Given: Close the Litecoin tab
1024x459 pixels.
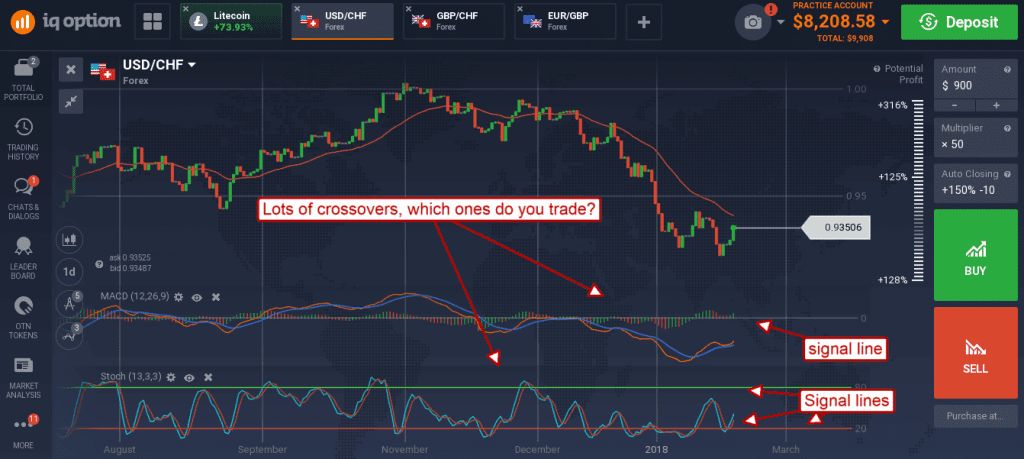Looking at the screenshot, I should click(185, 8).
